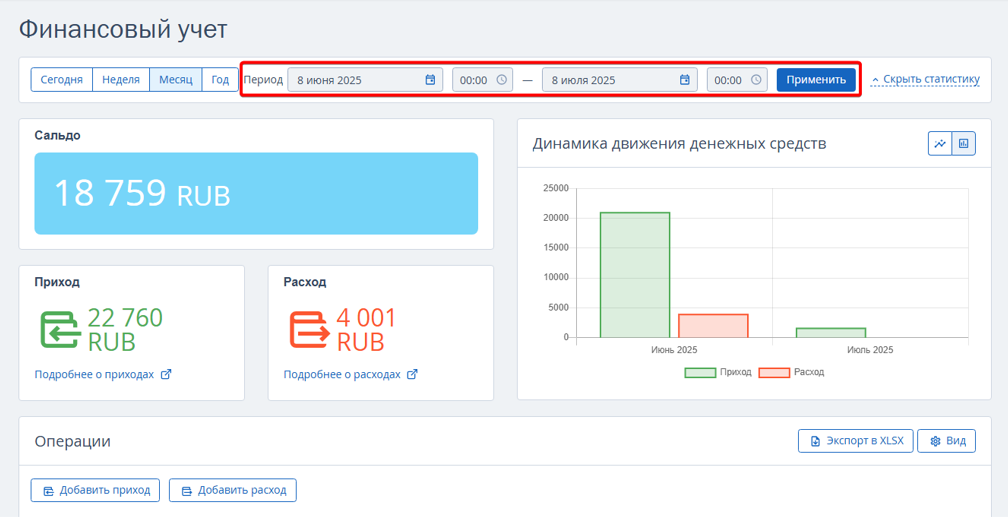Click calendar icon in end date field
This screenshot has height=517, width=1008.
[x=685, y=80]
